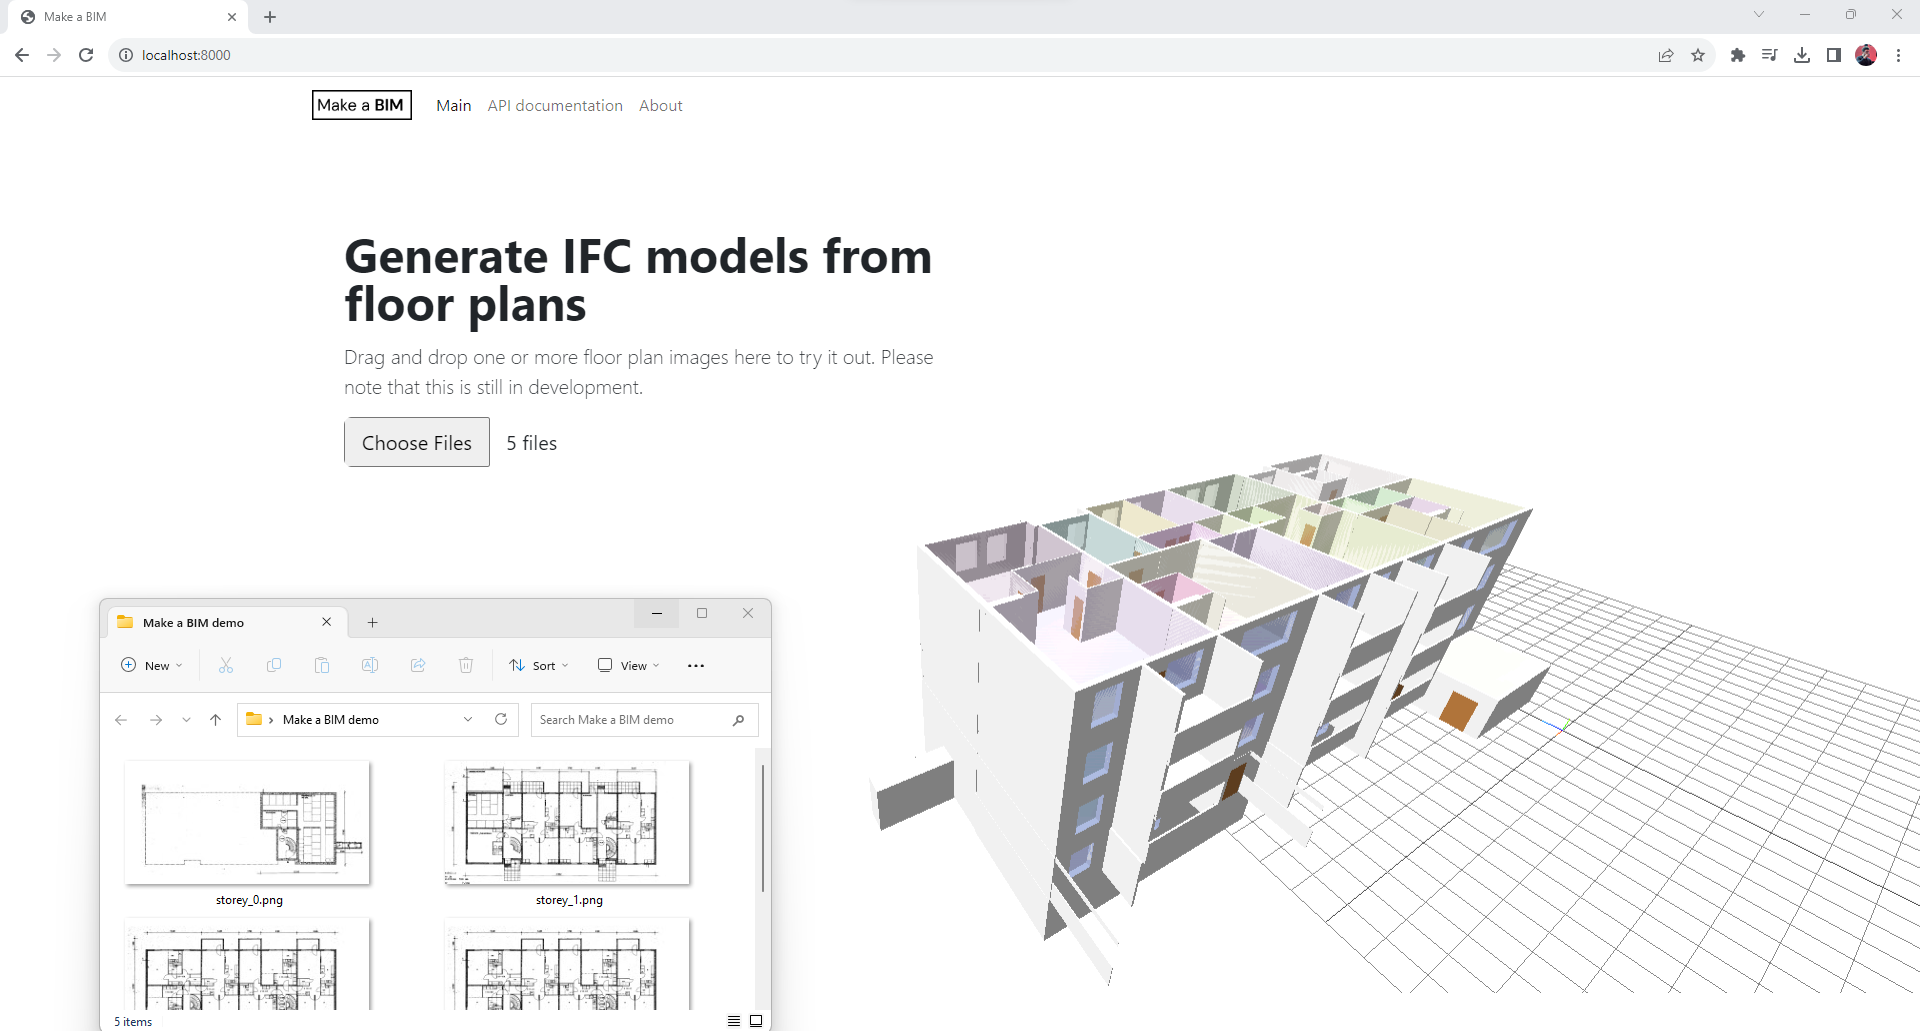
Task: Bookmark this tab with star icon
Action: [x=1698, y=55]
